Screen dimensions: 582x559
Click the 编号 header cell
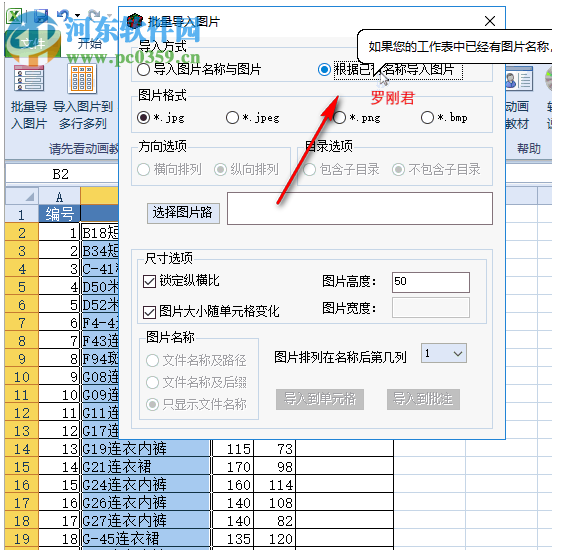coord(59,214)
